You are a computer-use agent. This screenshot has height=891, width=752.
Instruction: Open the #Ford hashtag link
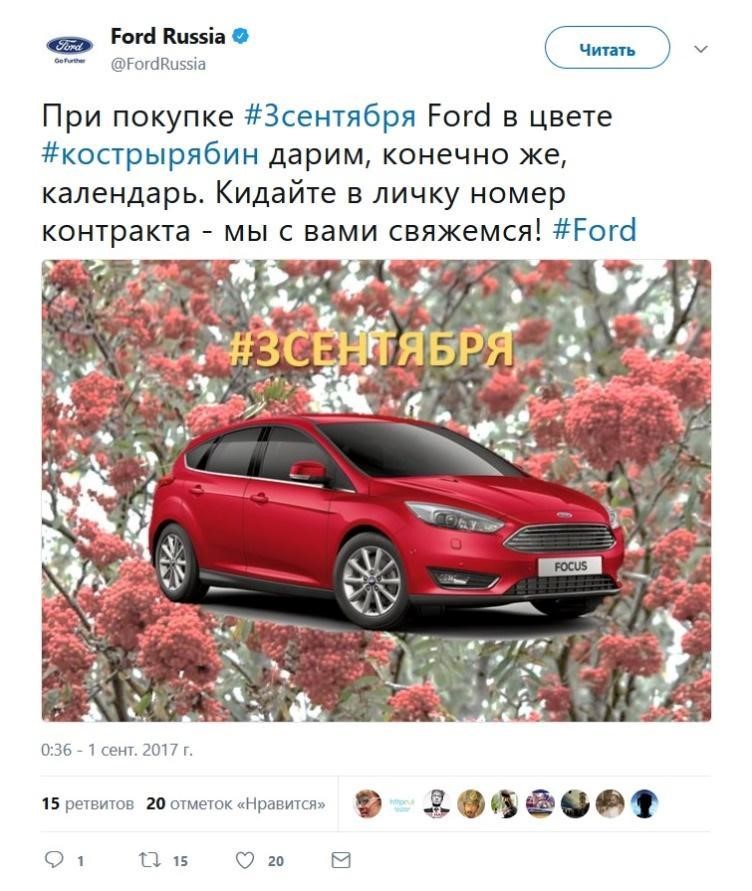[x=595, y=230]
